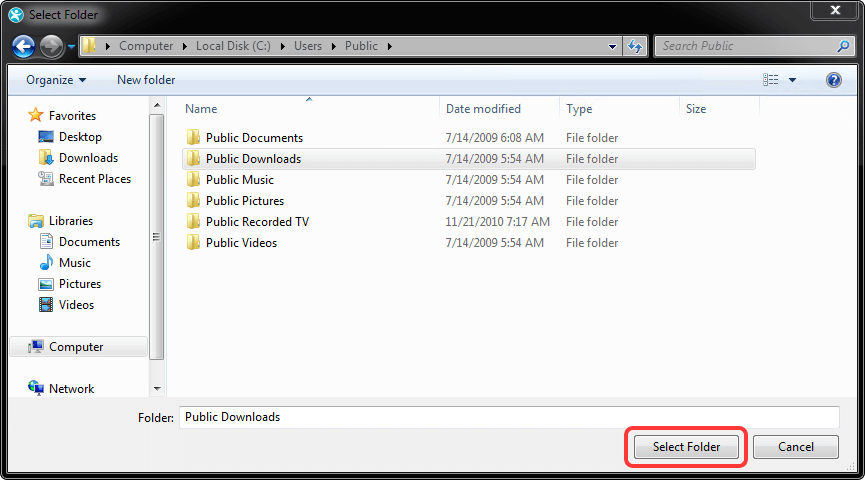This screenshot has width=865, height=480.
Task: Click the blue Help question mark icon
Action: click(x=833, y=80)
